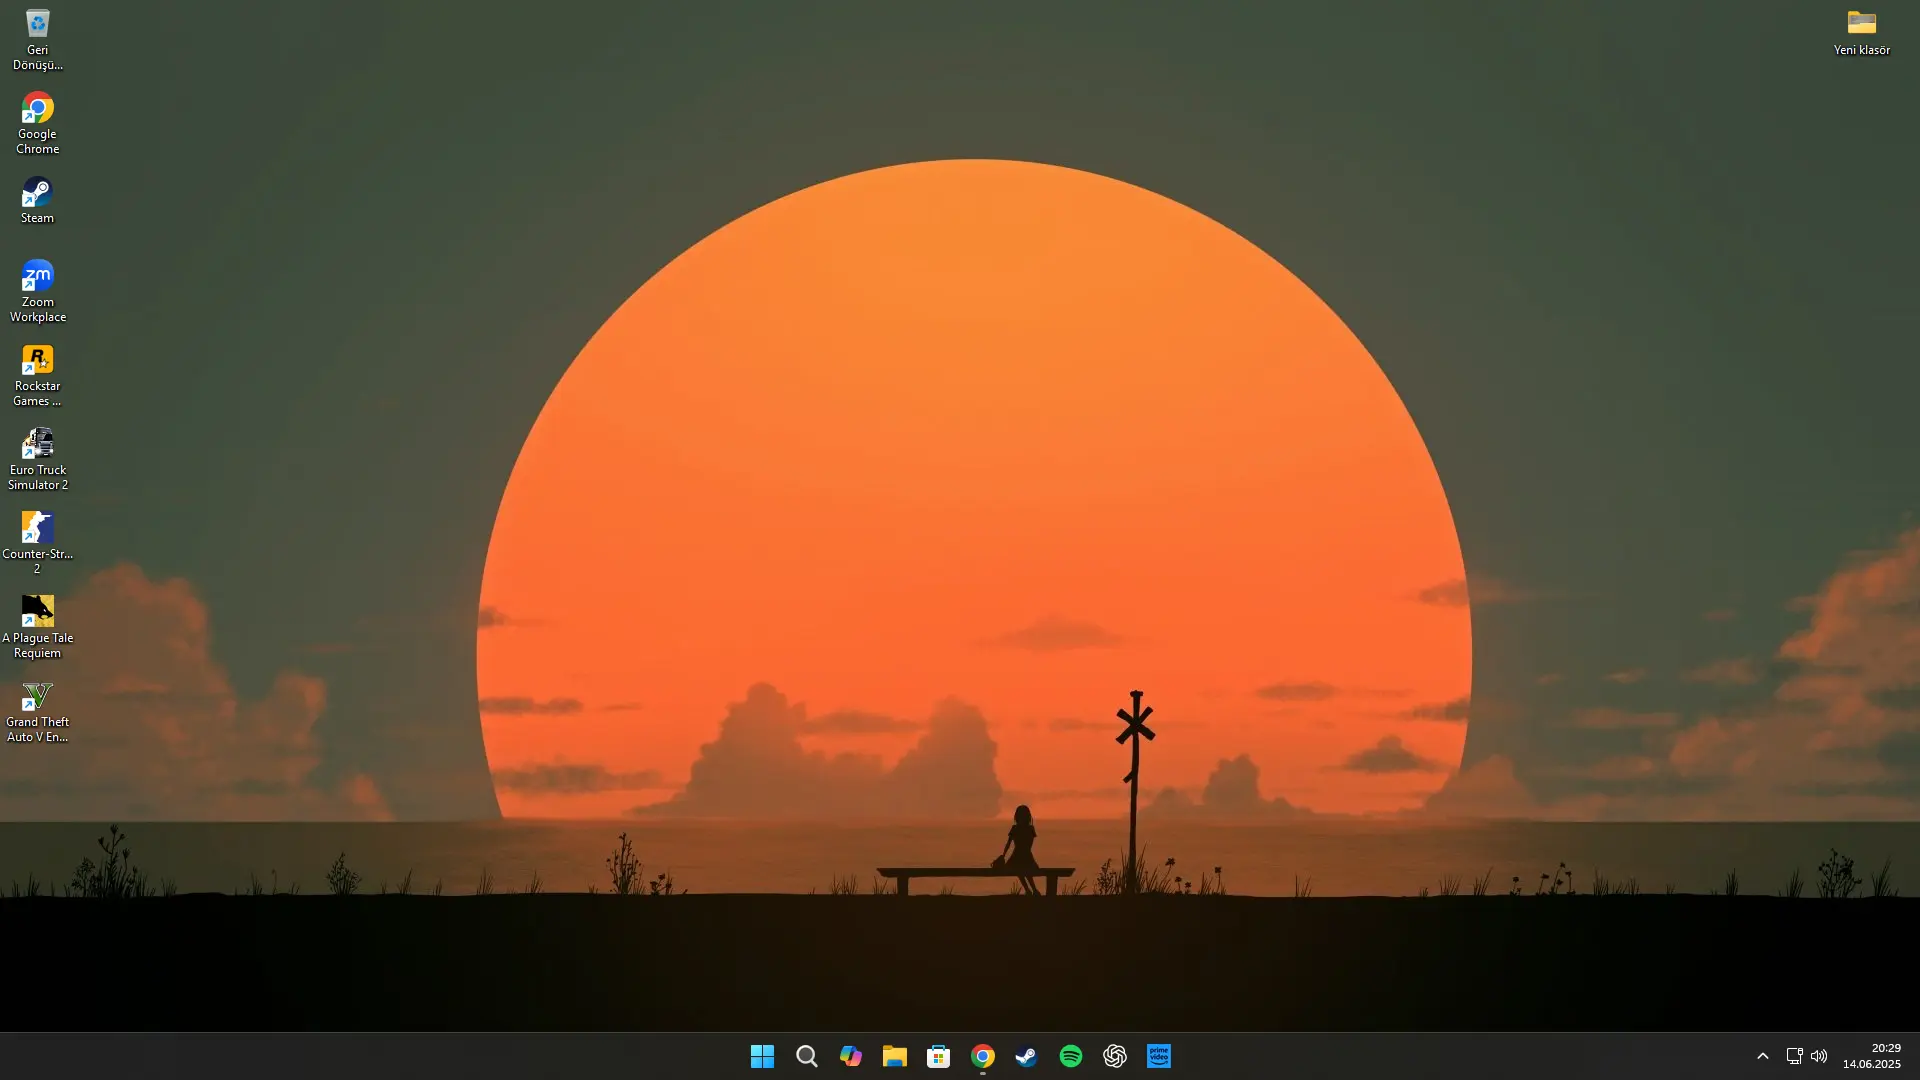Open taskbar Search magnifier
Screen dimensions: 1920x1080
click(806, 1056)
